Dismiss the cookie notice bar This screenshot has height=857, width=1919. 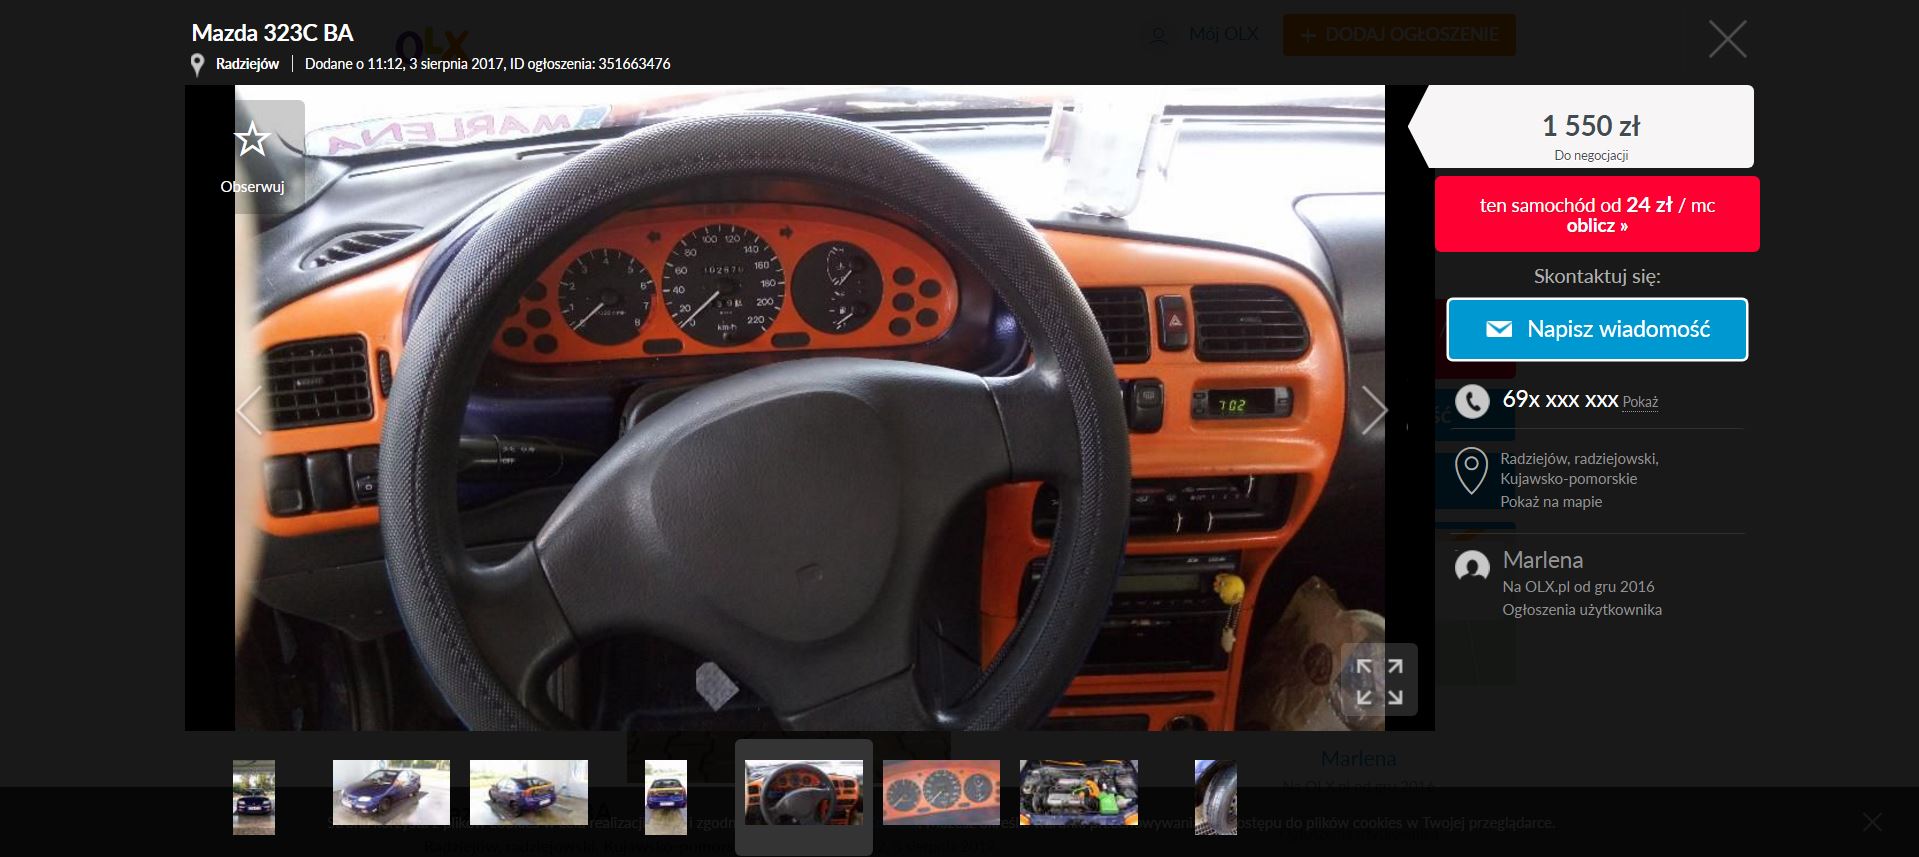1872,822
